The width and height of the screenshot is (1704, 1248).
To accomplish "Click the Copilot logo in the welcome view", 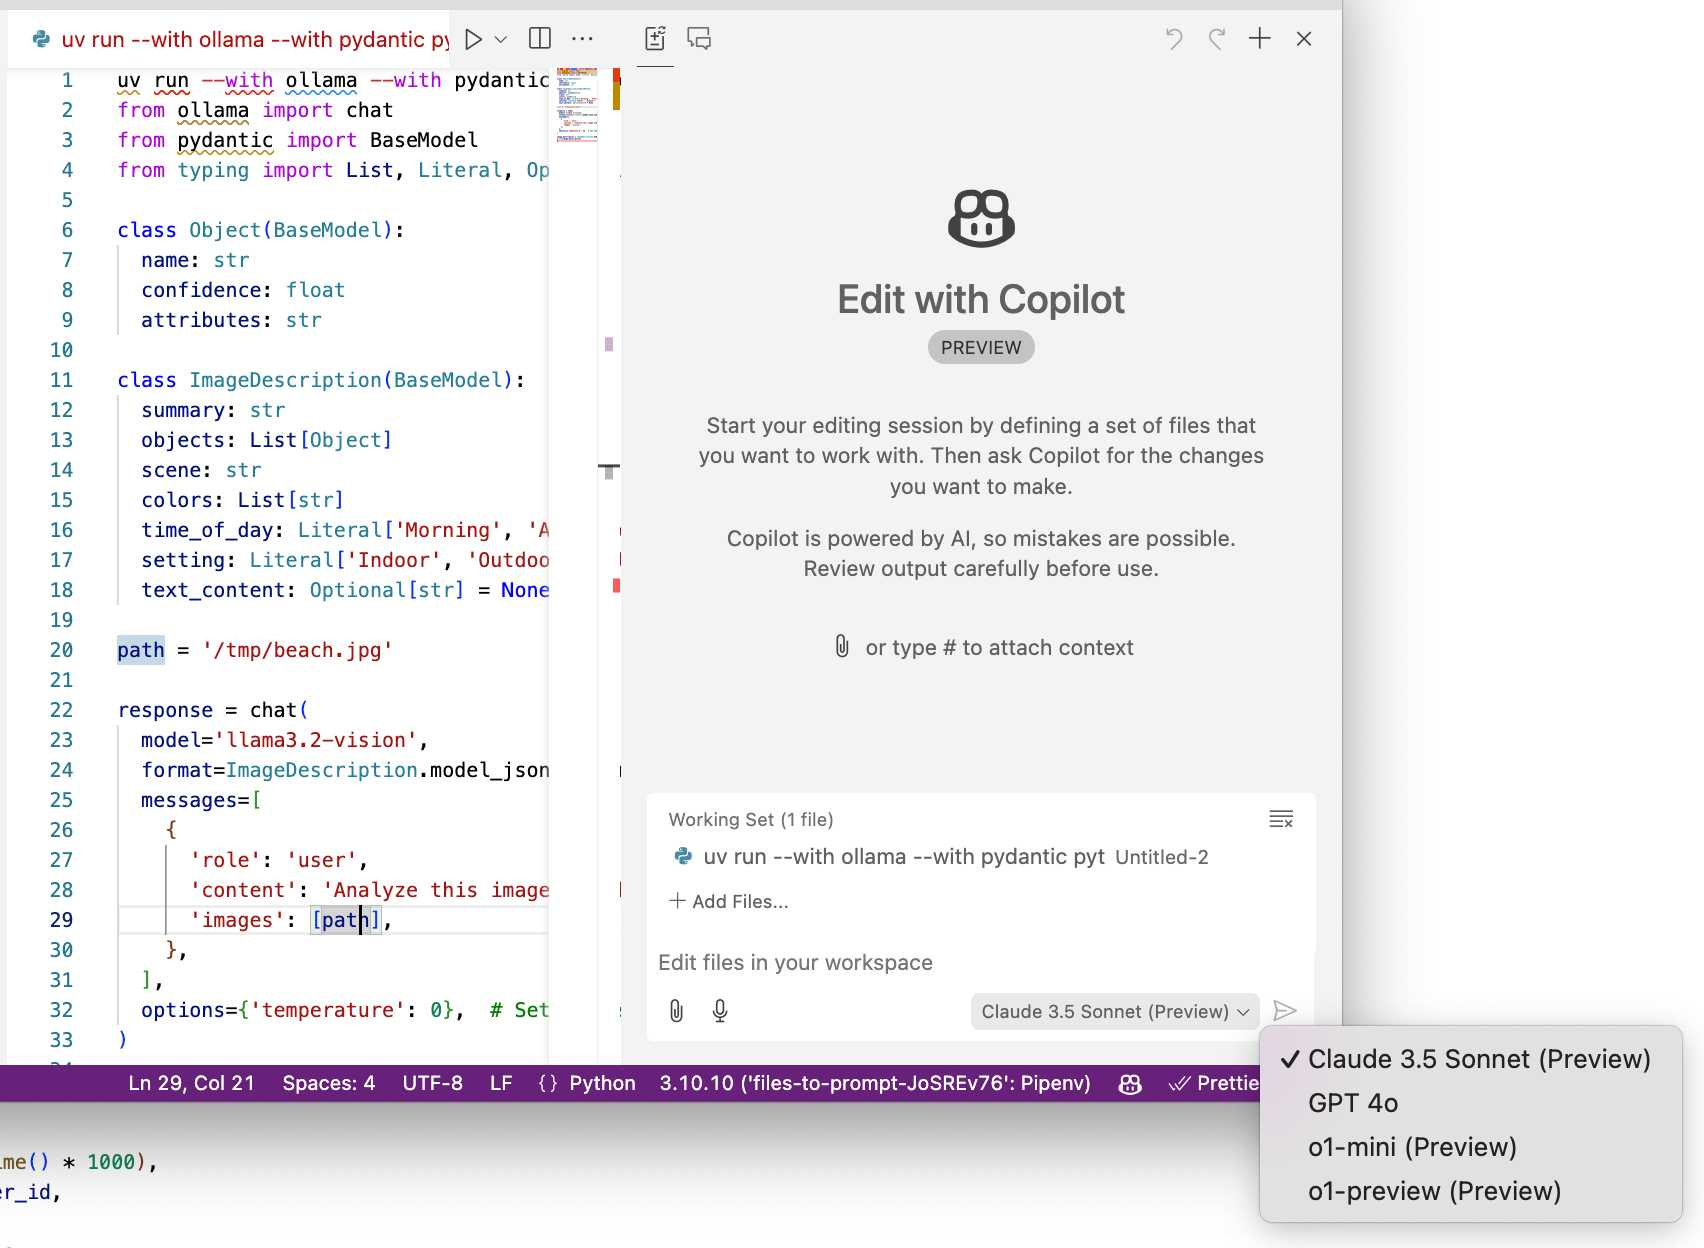I will (x=981, y=218).
